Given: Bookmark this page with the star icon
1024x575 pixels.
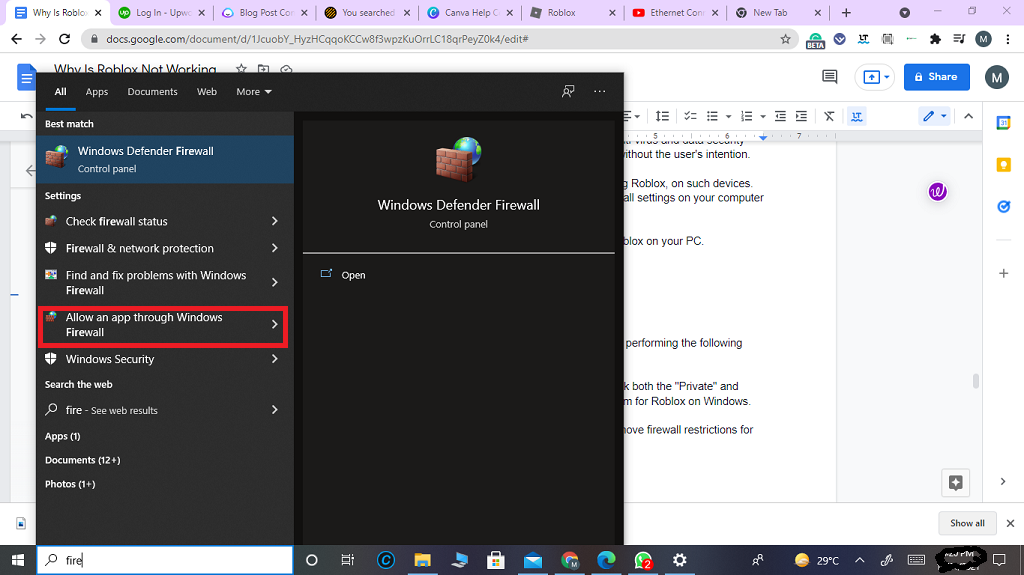Looking at the screenshot, I should click(785, 39).
